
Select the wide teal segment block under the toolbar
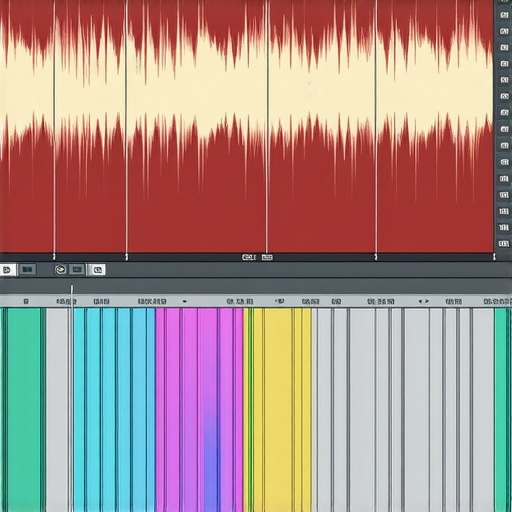(x=23, y=410)
